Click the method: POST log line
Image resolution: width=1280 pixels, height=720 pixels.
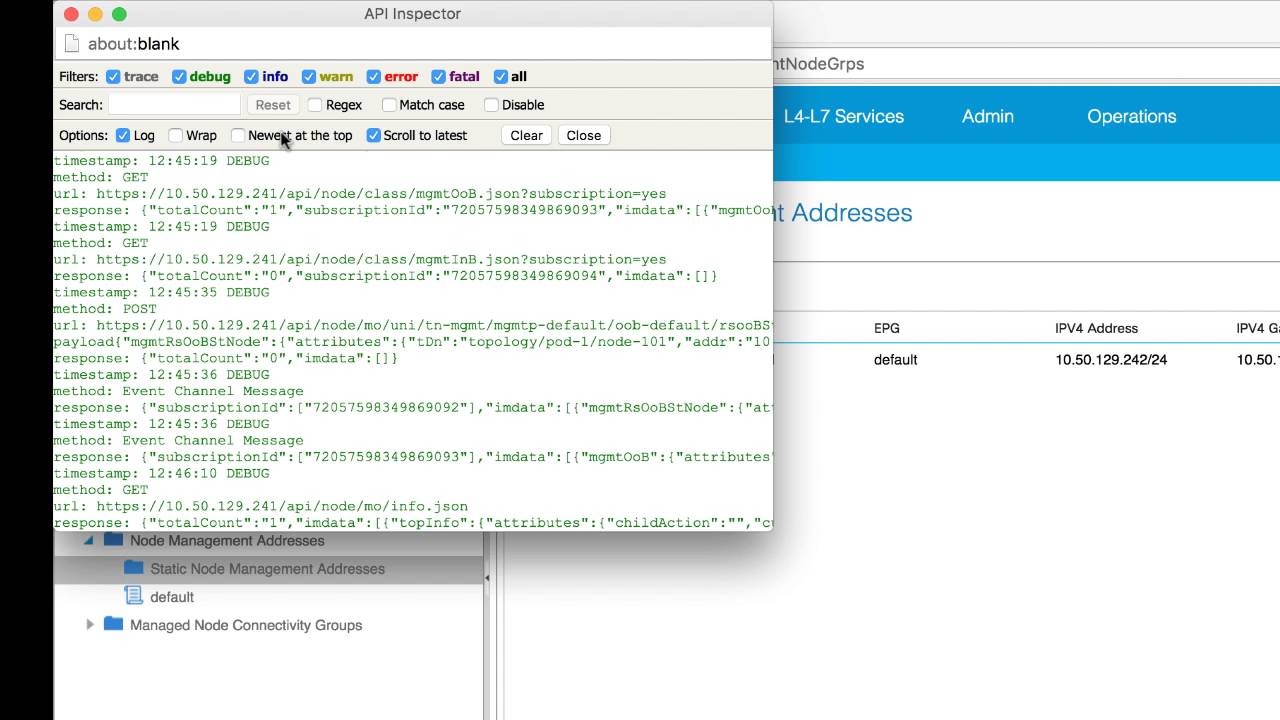105,310
